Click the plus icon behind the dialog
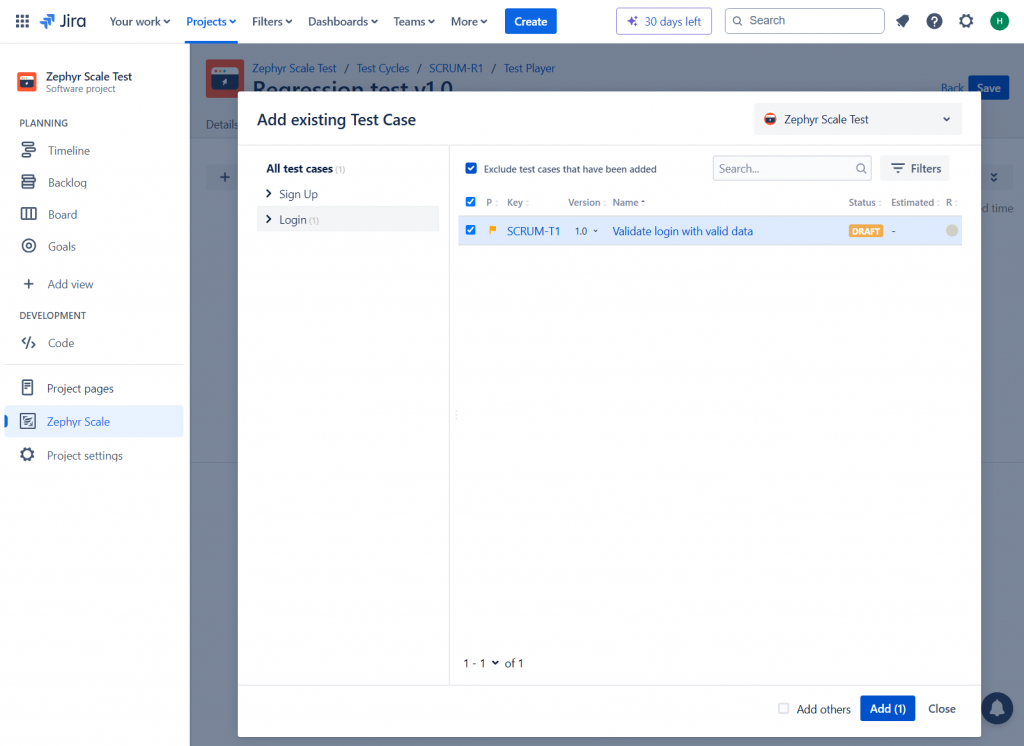Screen dimensions: 1024x746 pos(225,177)
